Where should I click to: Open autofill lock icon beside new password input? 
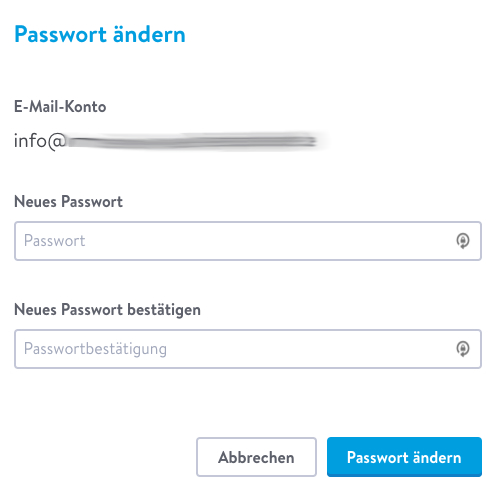pos(463,241)
